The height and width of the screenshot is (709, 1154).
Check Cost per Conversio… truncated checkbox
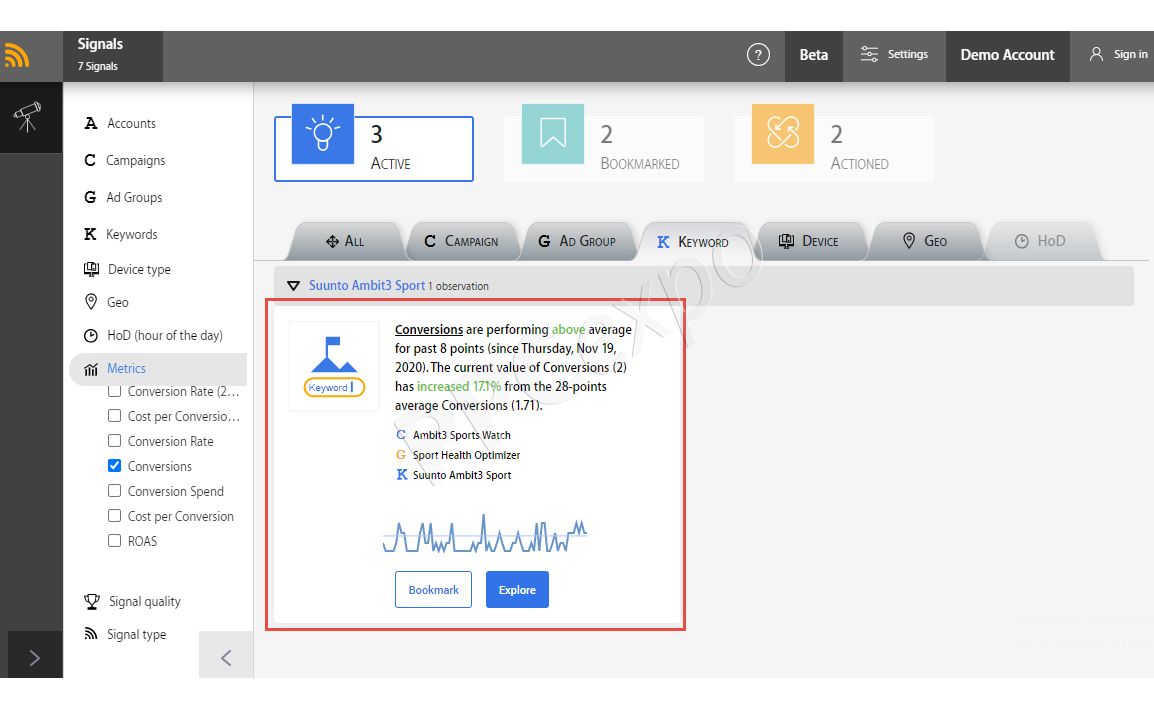[x=115, y=415]
